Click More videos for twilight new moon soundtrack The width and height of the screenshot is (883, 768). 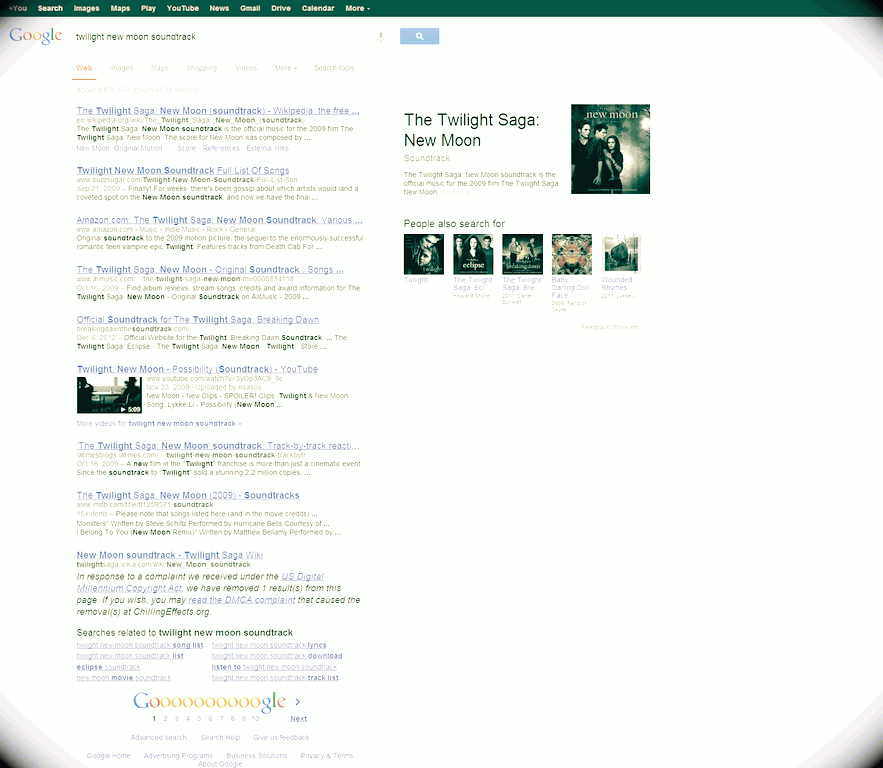[159, 423]
